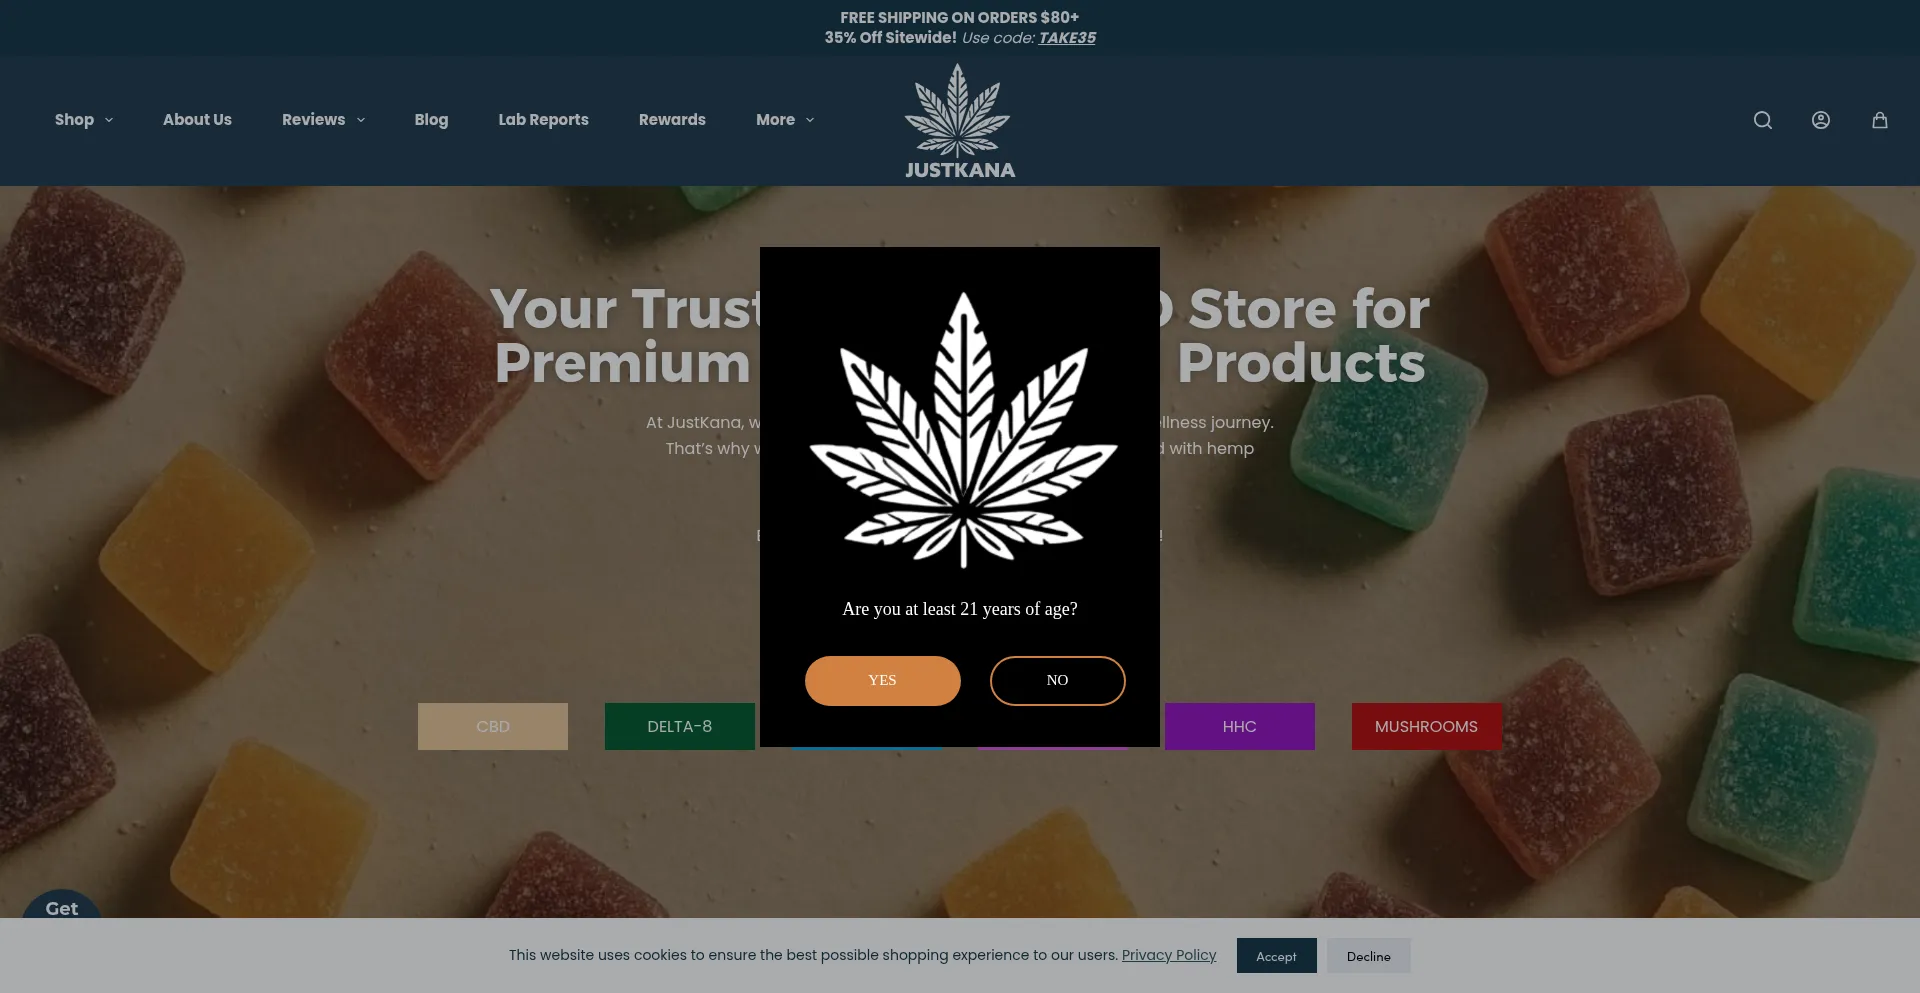Click the TAKE35 promo code link

click(1067, 38)
